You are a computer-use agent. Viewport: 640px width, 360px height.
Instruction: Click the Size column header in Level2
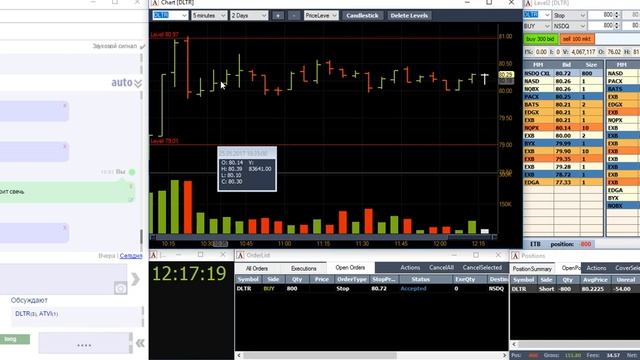tap(591, 65)
